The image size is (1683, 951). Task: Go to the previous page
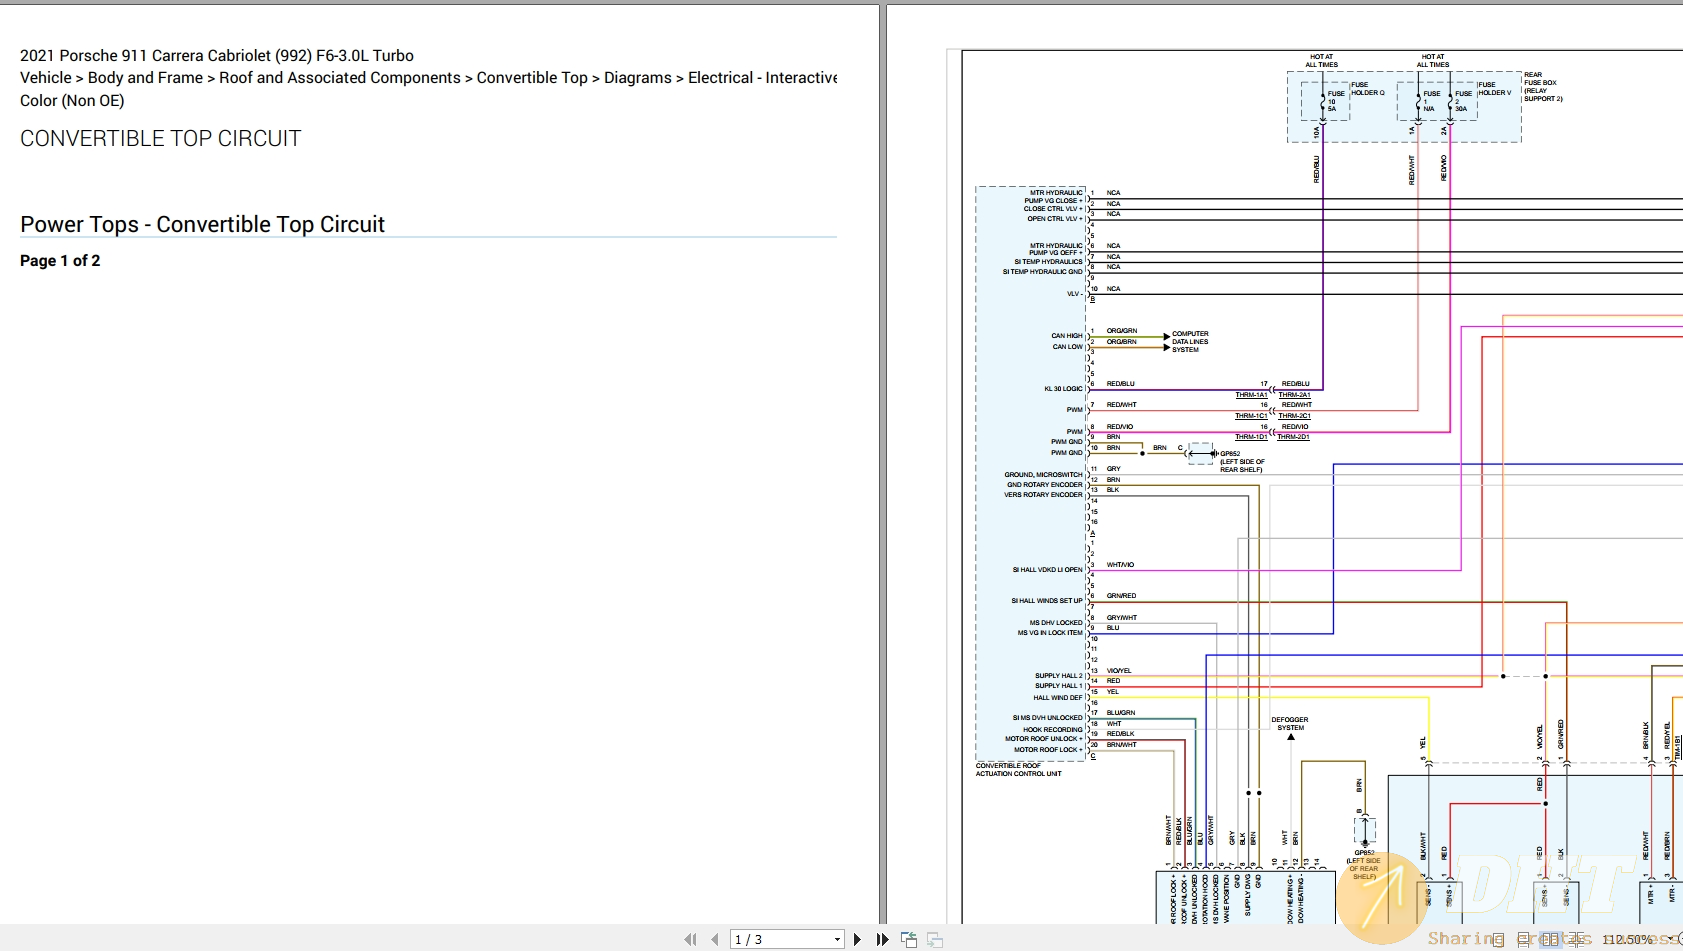[715, 939]
